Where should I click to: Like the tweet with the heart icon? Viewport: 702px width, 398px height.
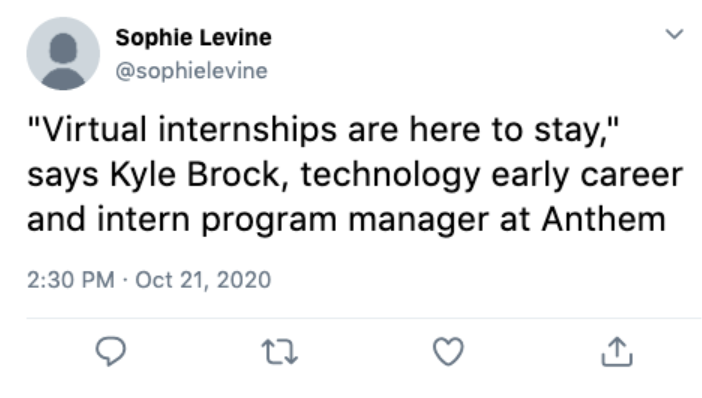coord(448,352)
